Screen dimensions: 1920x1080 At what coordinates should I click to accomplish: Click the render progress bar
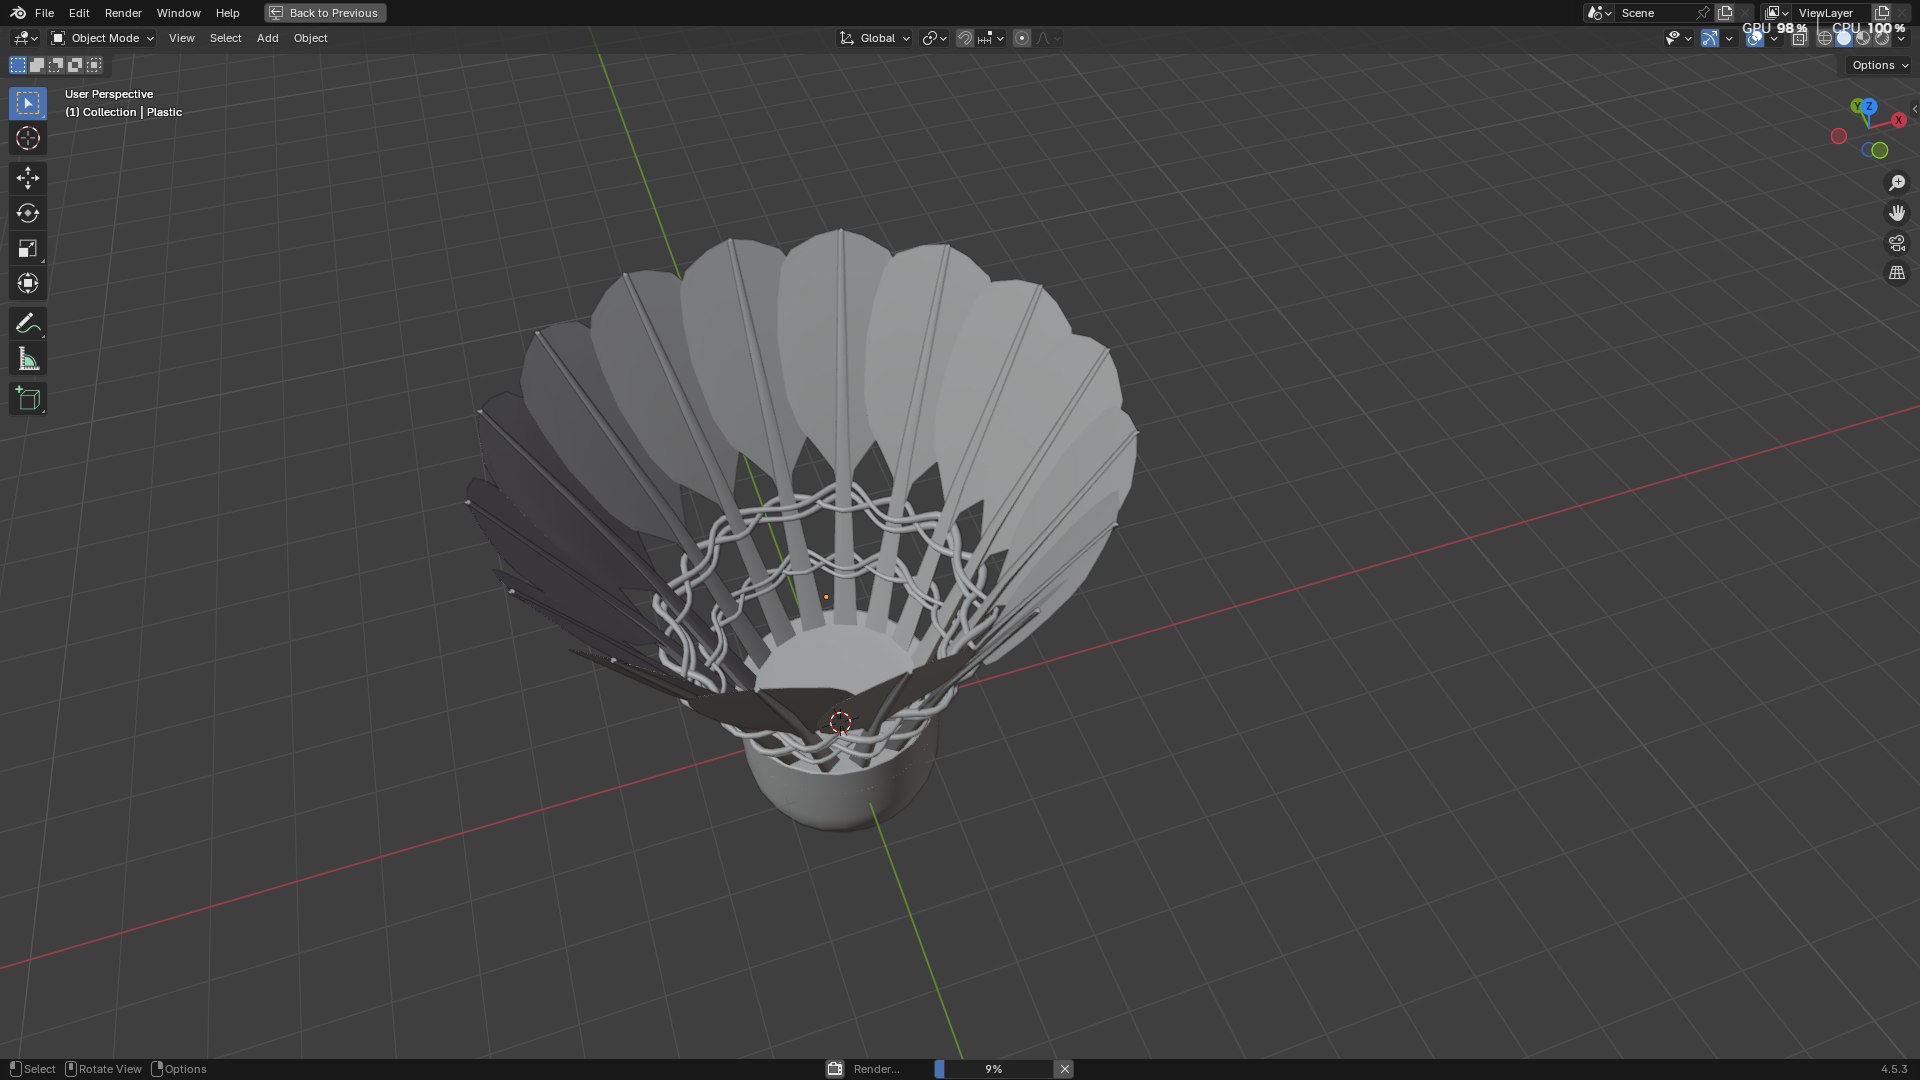(993, 1069)
